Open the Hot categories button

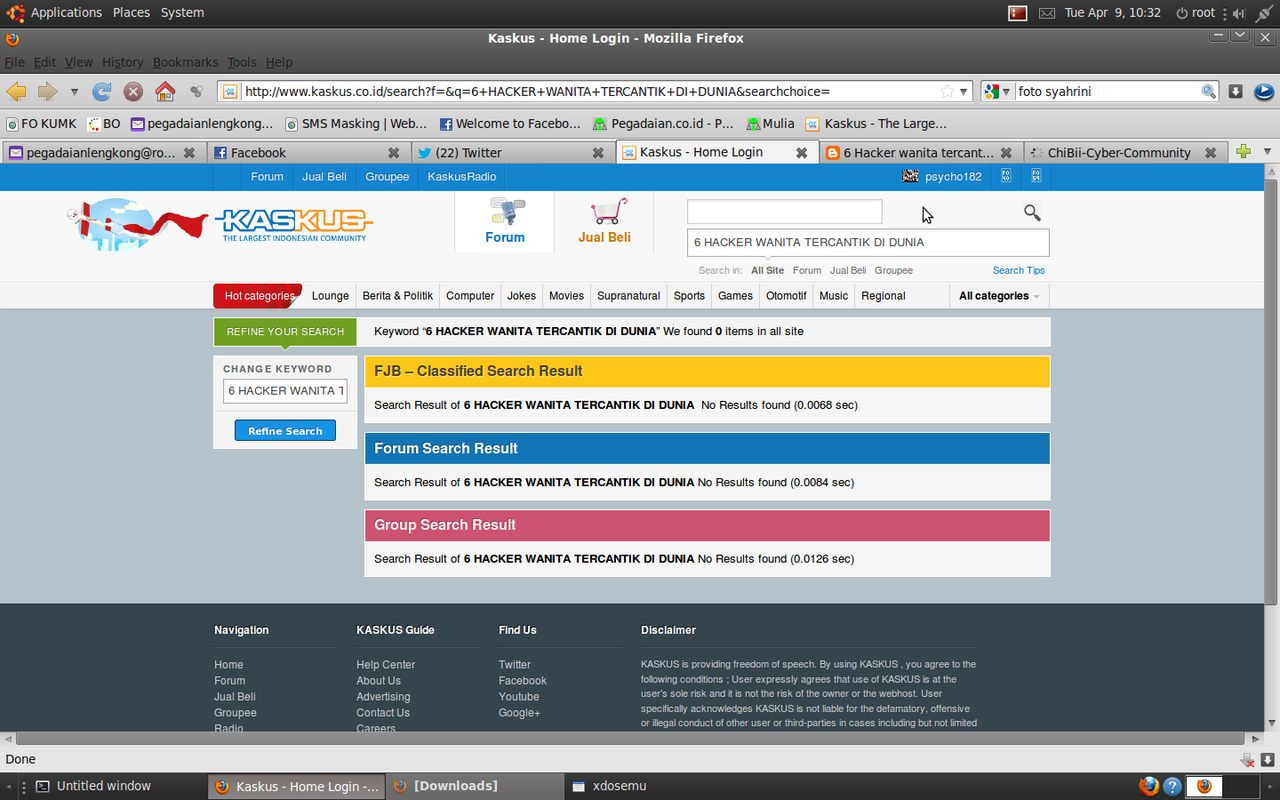click(x=258, y=296)
